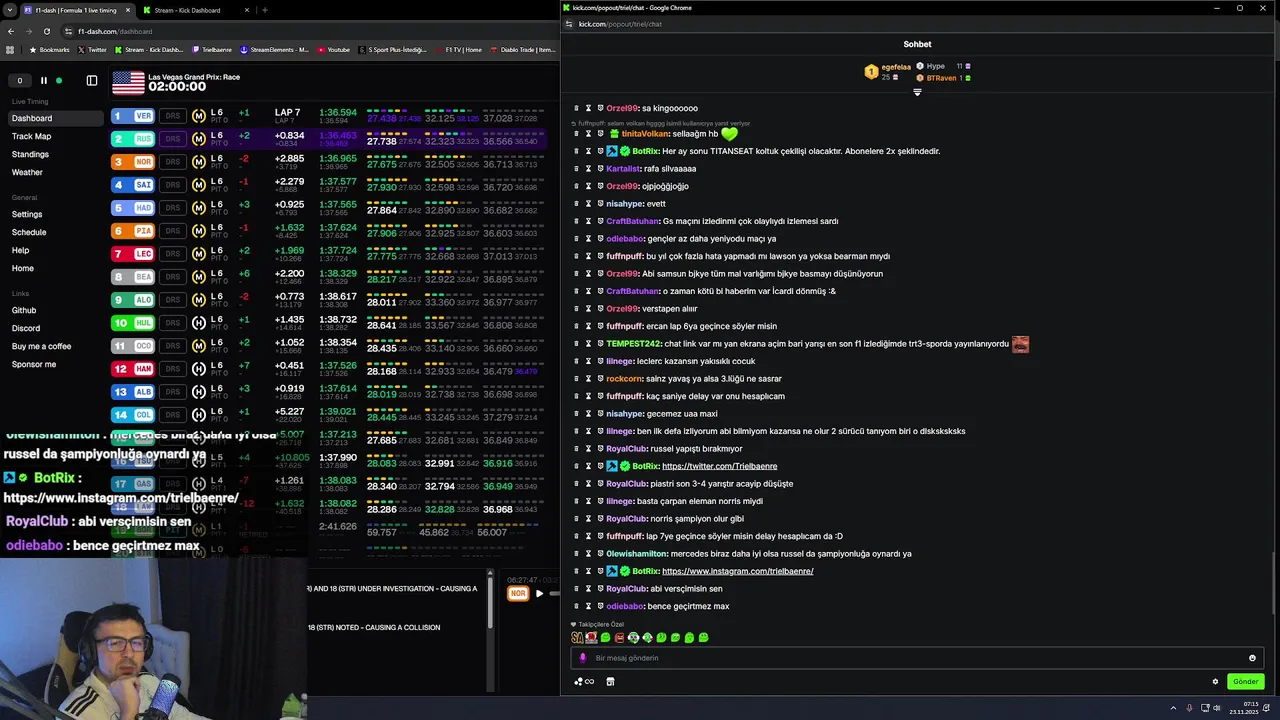Image resolution: width=1280 pixels, height=720 pixels.
Task: Open the Discord link
Action: (26, 328)
